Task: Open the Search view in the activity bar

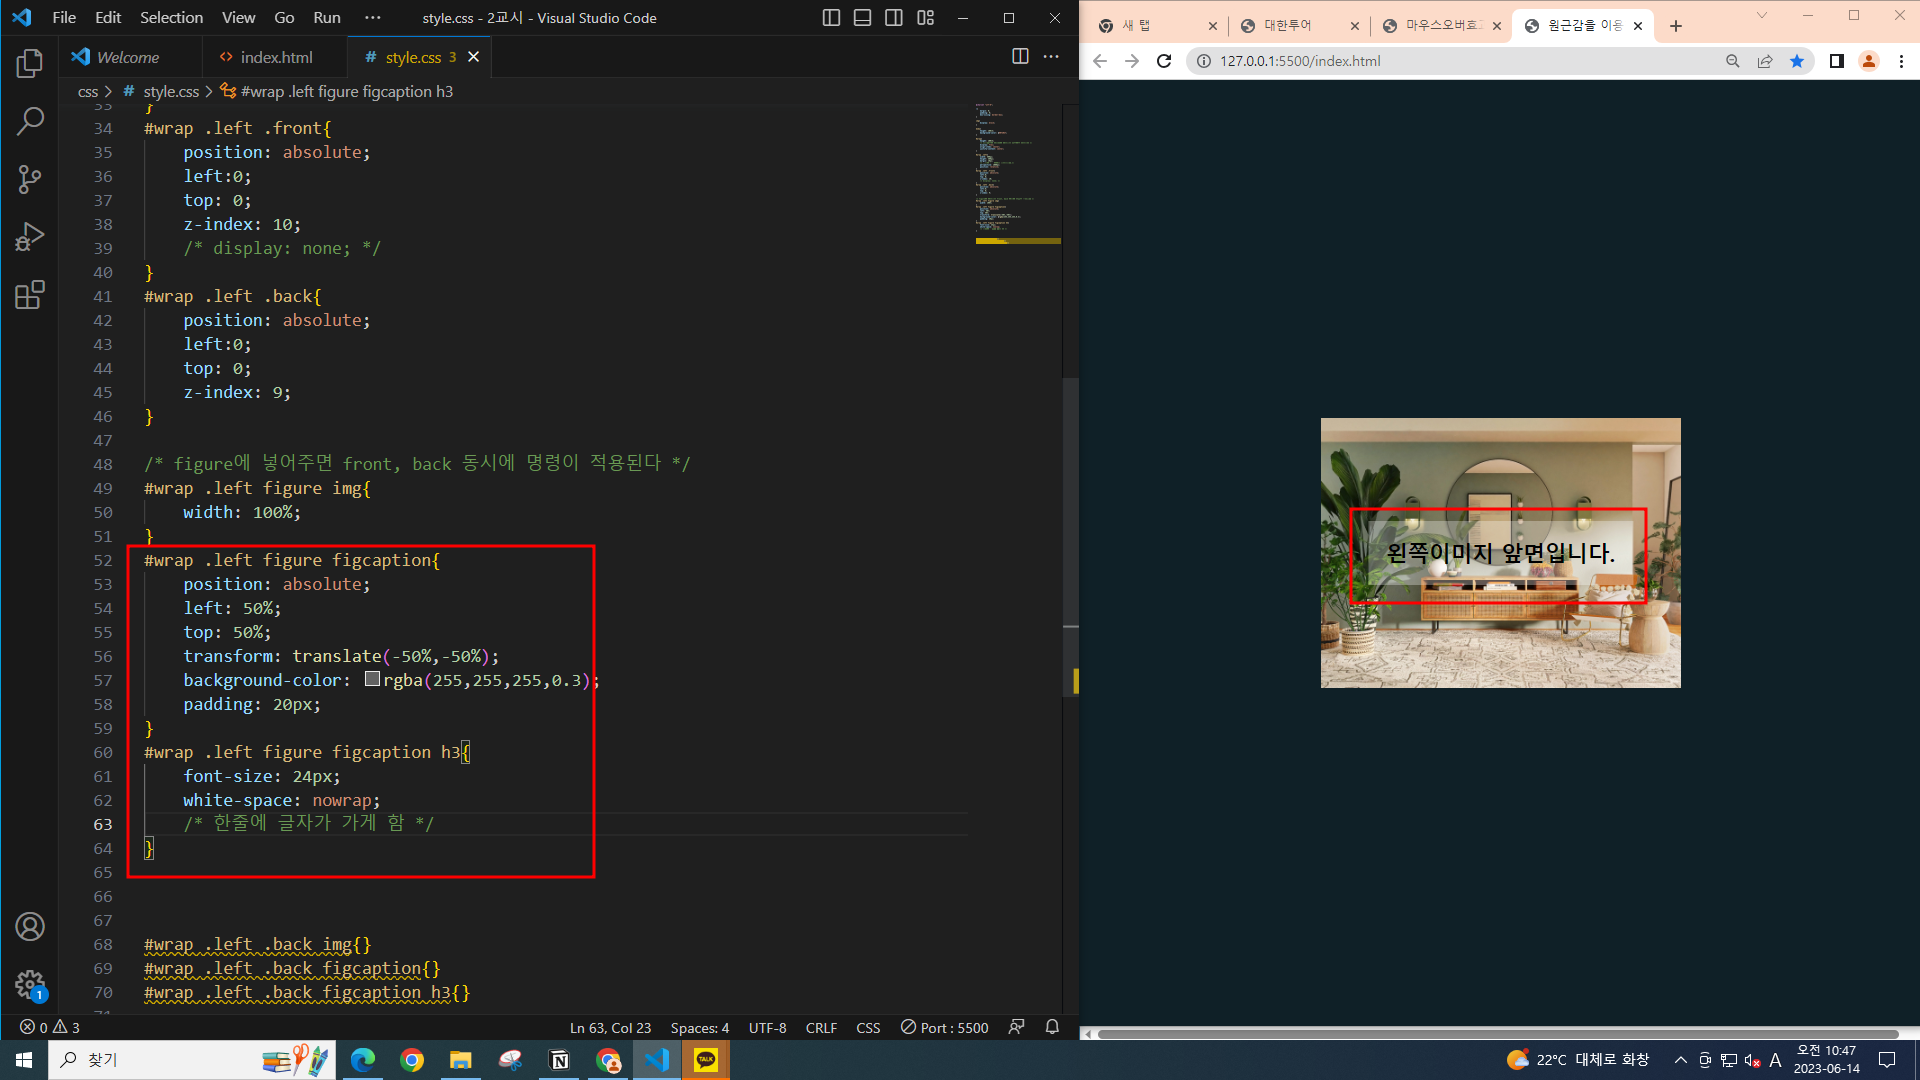Action: 30,122
